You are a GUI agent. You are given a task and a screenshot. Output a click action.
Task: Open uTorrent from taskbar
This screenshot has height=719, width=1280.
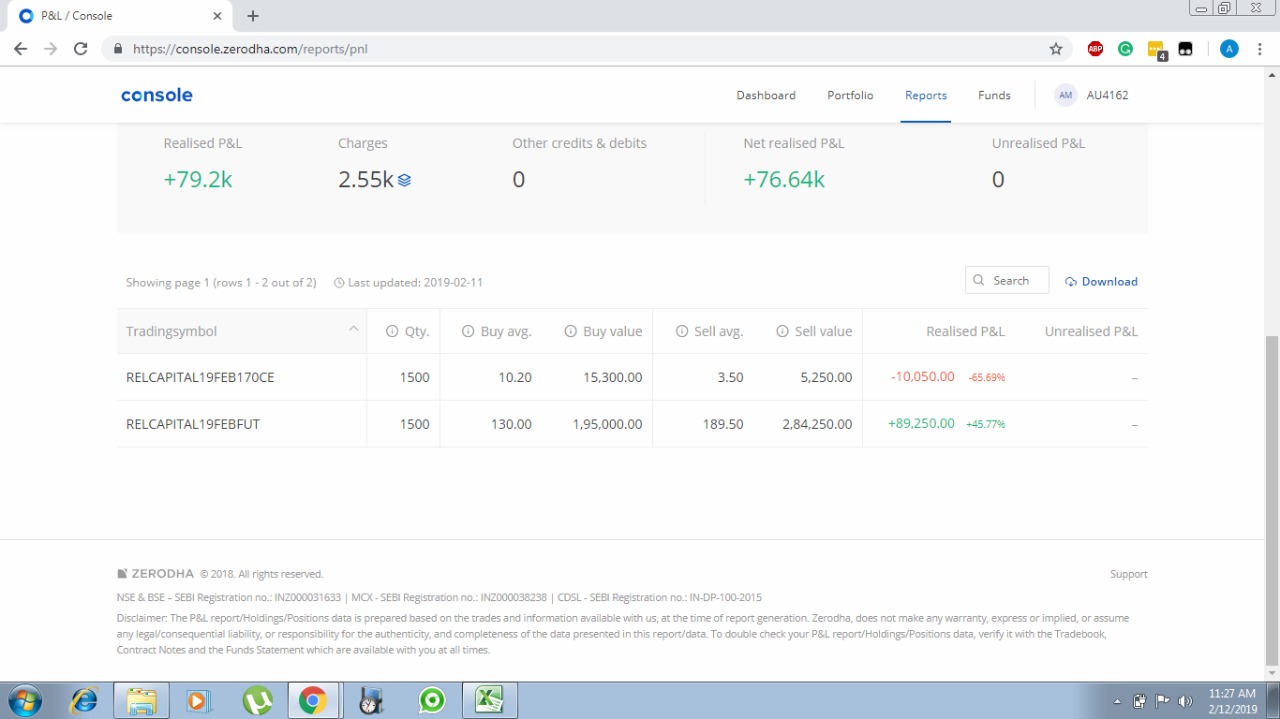pos(257,701)
